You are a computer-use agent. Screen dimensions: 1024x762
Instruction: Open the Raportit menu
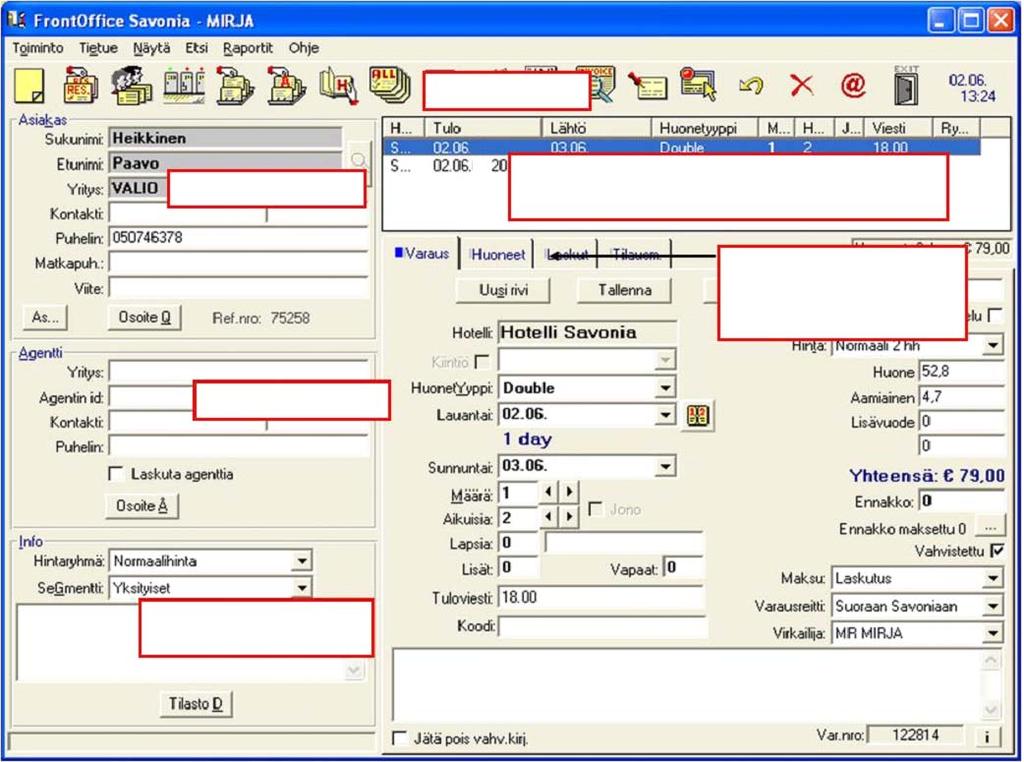tap(248, 48)
